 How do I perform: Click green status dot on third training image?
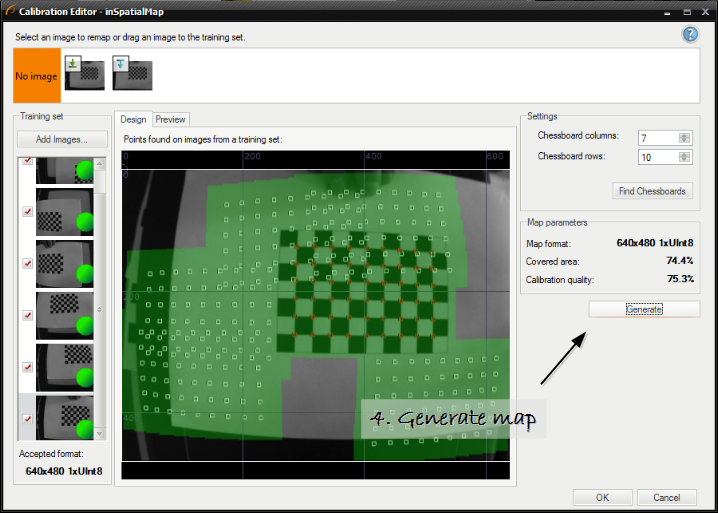click(85, 274)
